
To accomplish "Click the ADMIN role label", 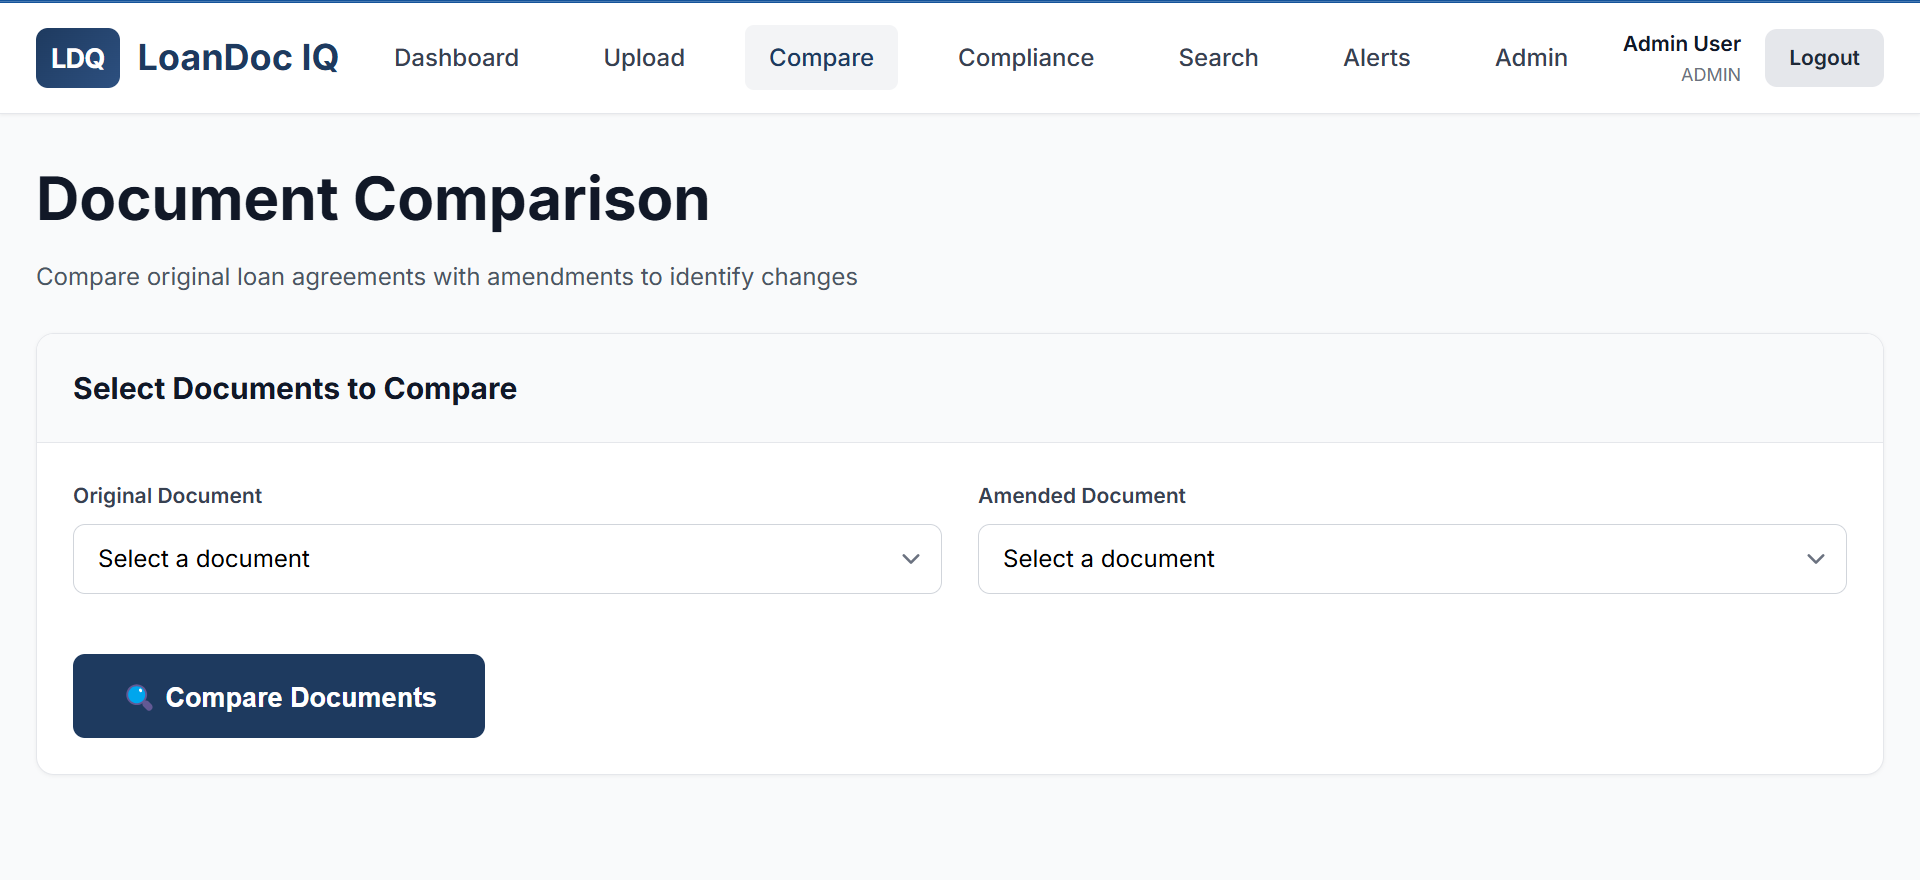I will coord(1710,75).
